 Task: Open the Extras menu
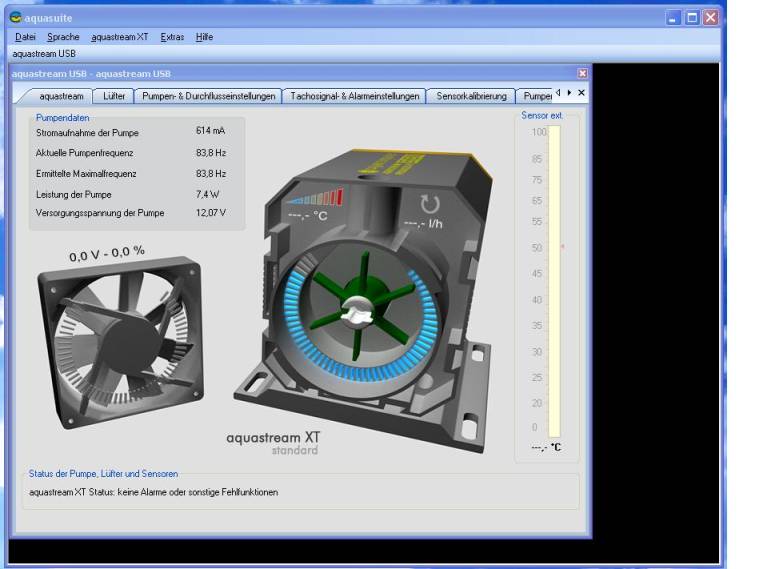point(172,37)
